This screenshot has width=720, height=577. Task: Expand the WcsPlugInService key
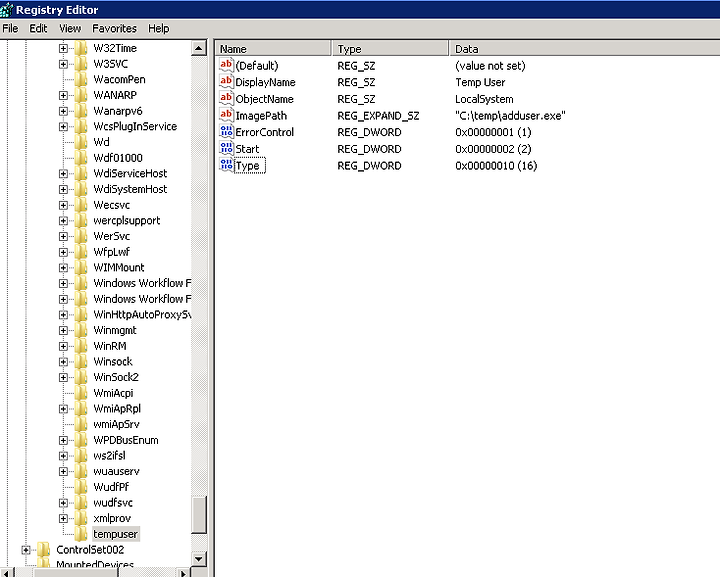pyautogui.click(x=63, y=127)
